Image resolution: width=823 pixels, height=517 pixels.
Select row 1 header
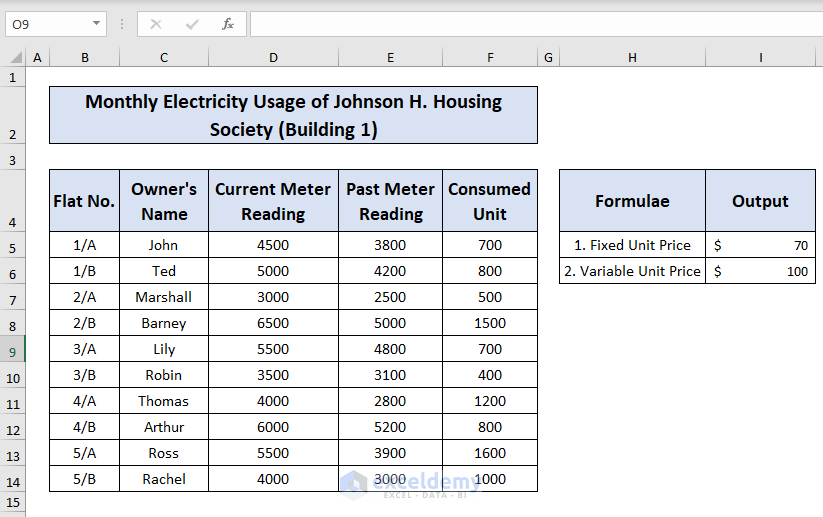[x=13, y=78]
